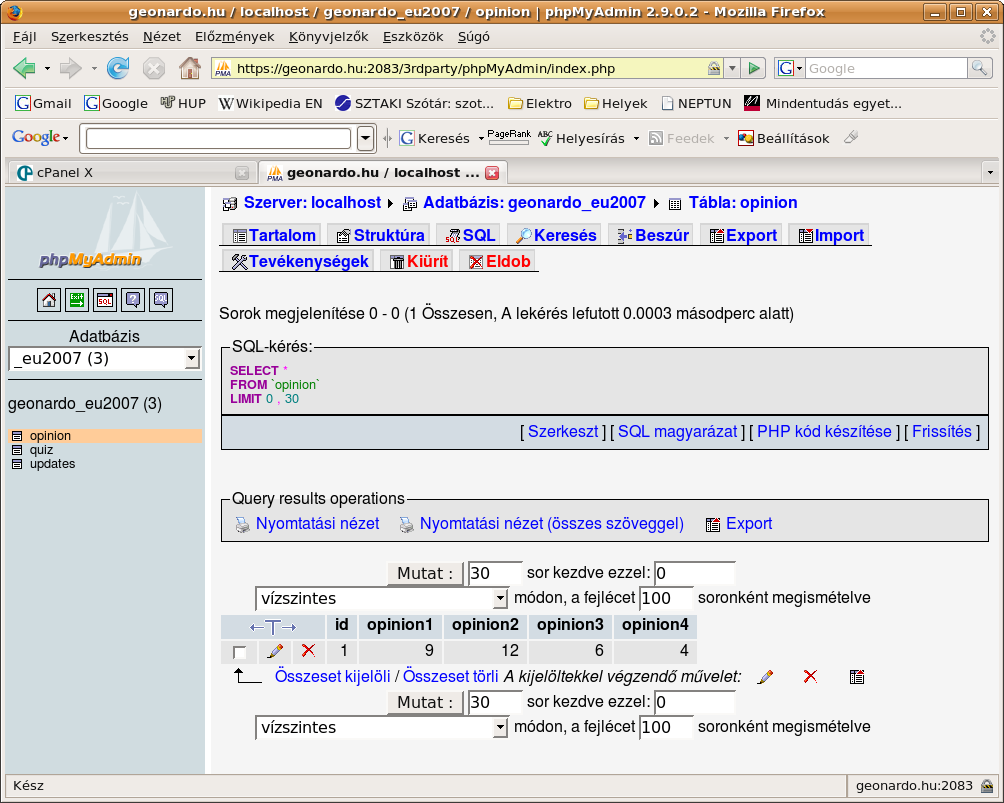Click the Stop loading icon
Image resolution: width=1004 pixels, height=803 pixels.
point(154,68)
